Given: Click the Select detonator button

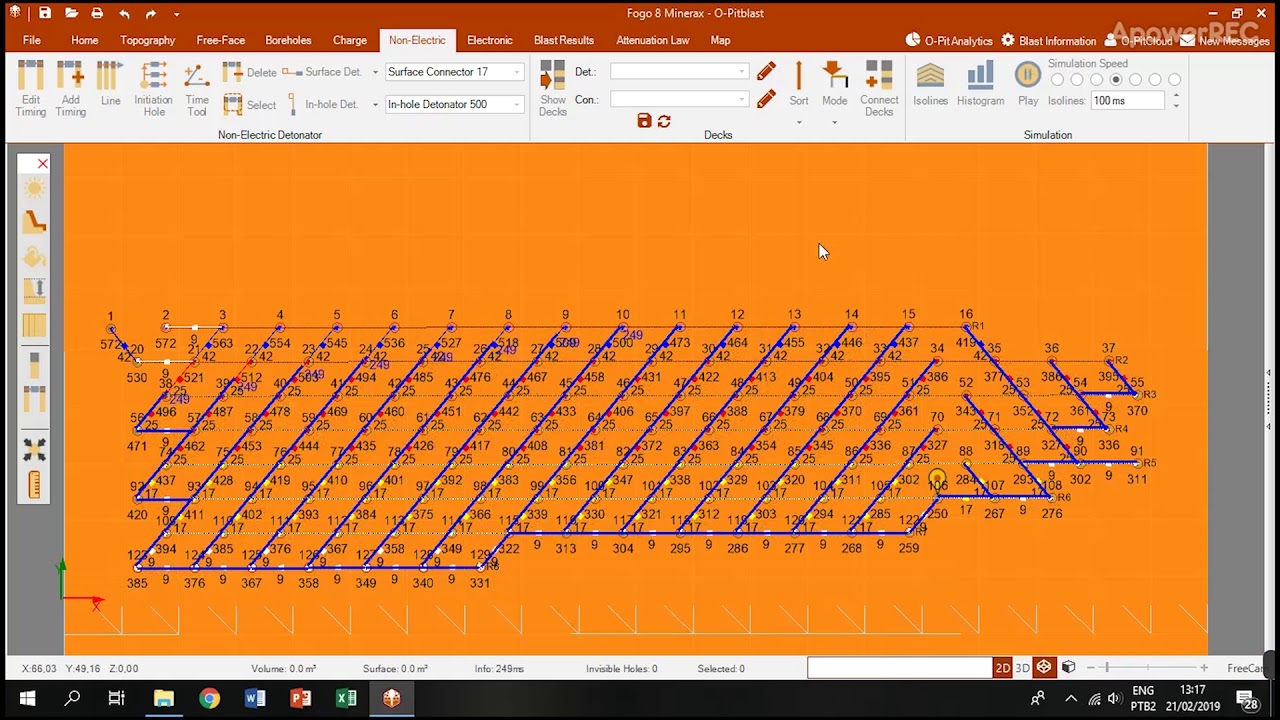Looking at the screenshot, I should tap(250, 104).
